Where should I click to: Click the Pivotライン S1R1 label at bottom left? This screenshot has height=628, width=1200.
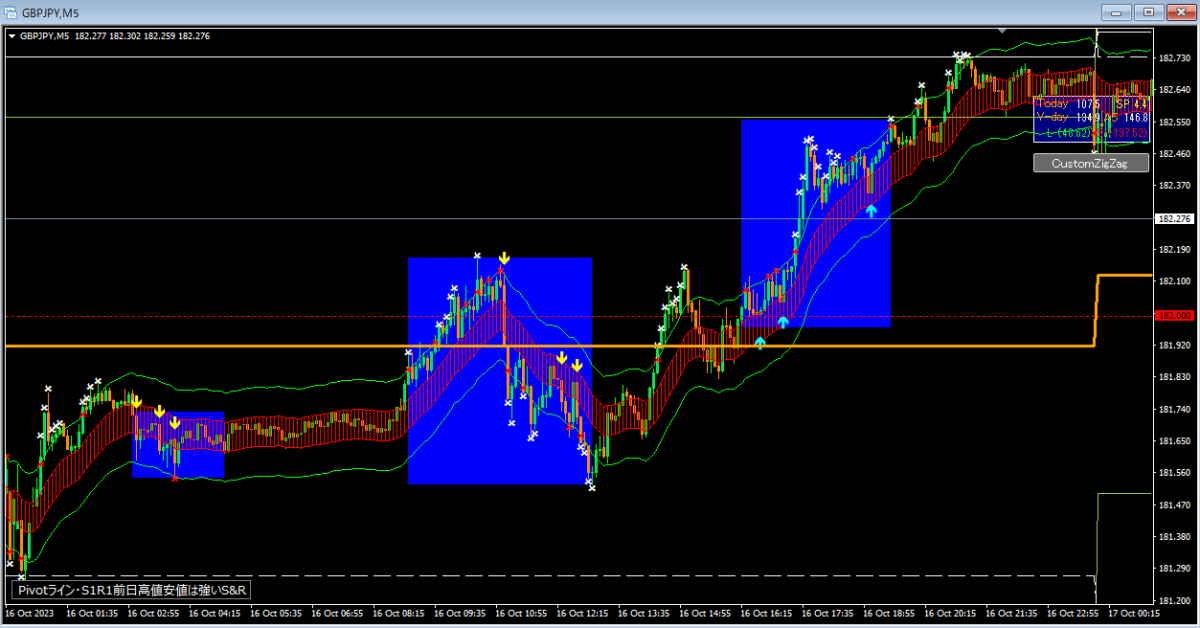(x=128, y=590)
